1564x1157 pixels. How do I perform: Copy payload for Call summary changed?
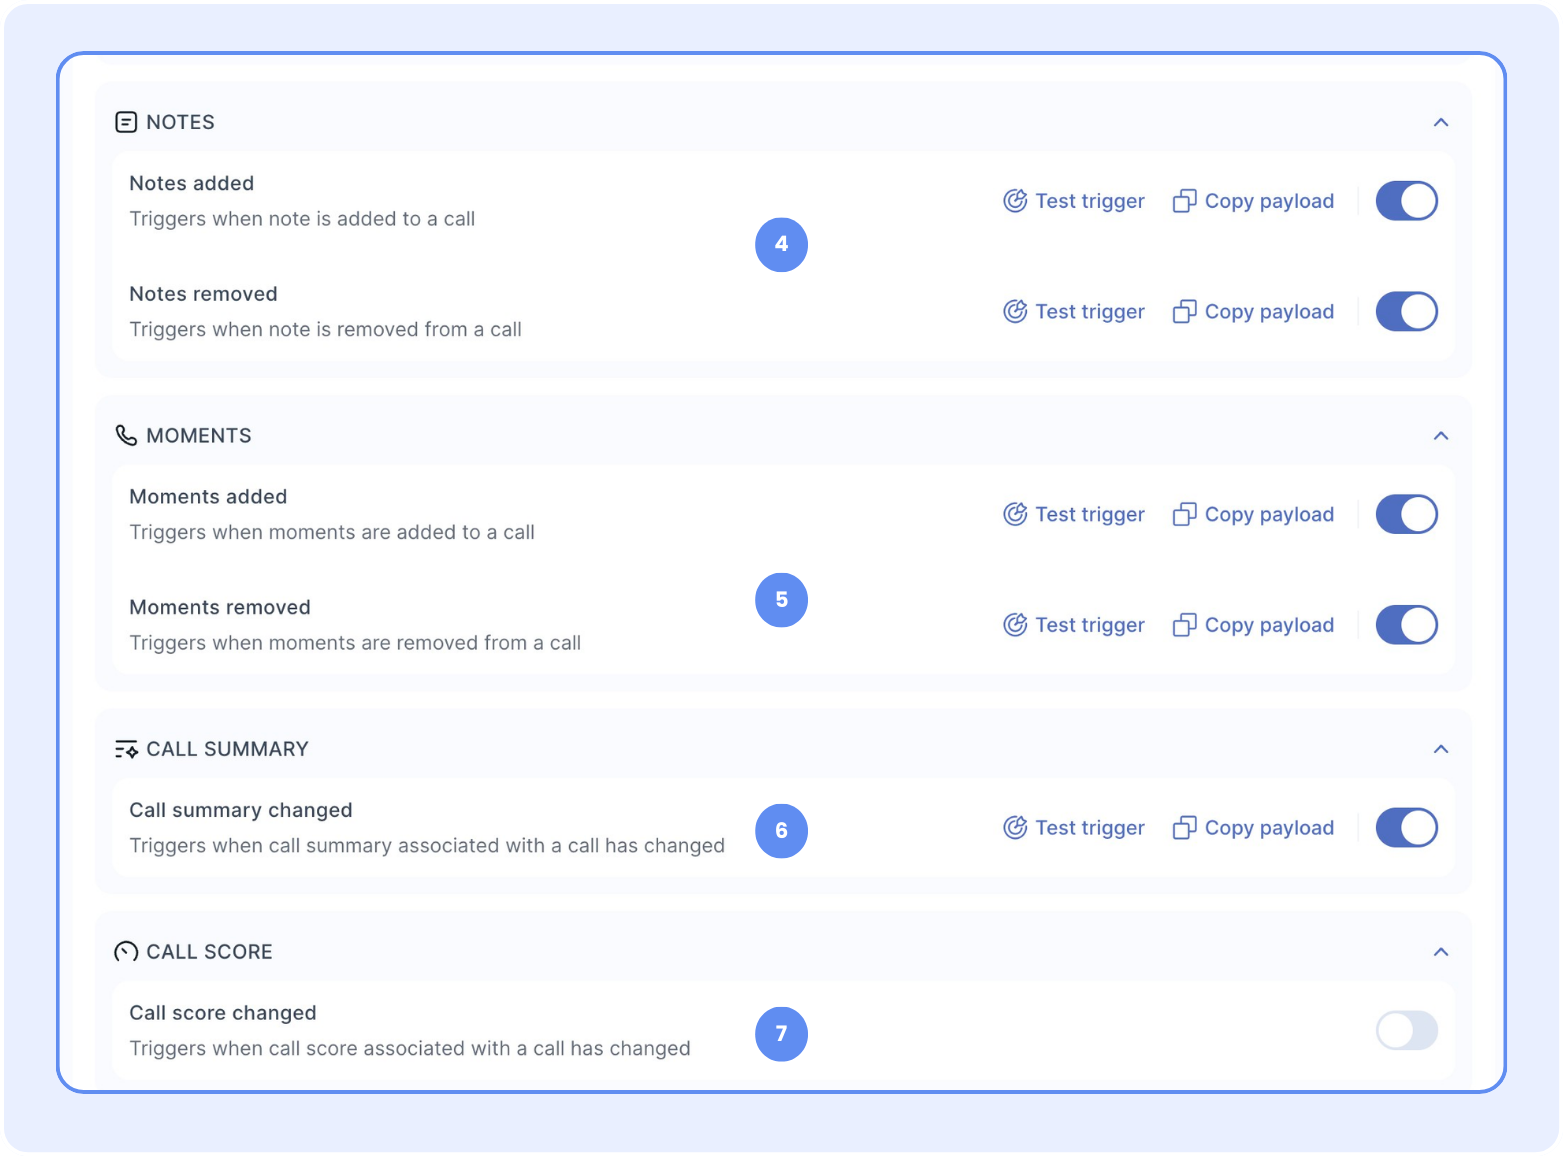(x=1254, y=828)
